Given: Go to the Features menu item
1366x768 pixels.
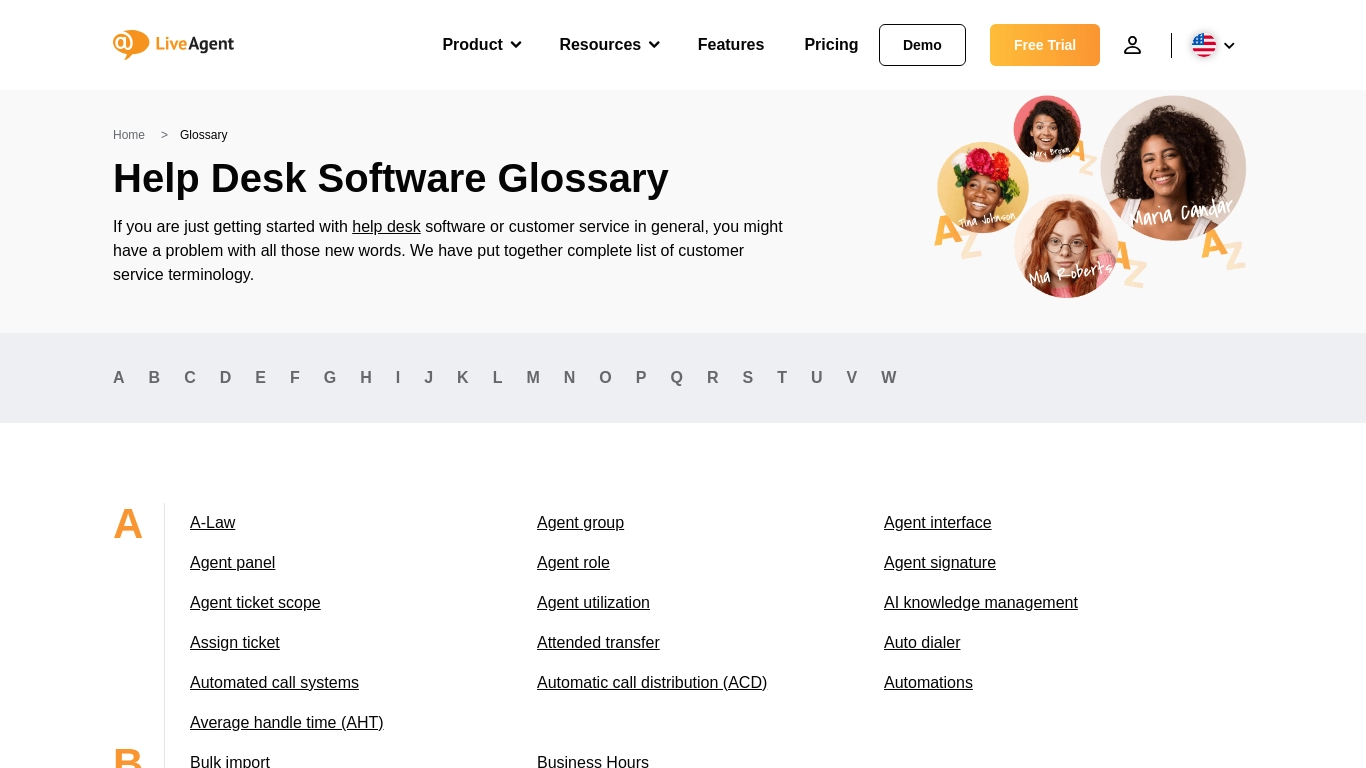Looking at the screenshot, I should pos(730,45).
